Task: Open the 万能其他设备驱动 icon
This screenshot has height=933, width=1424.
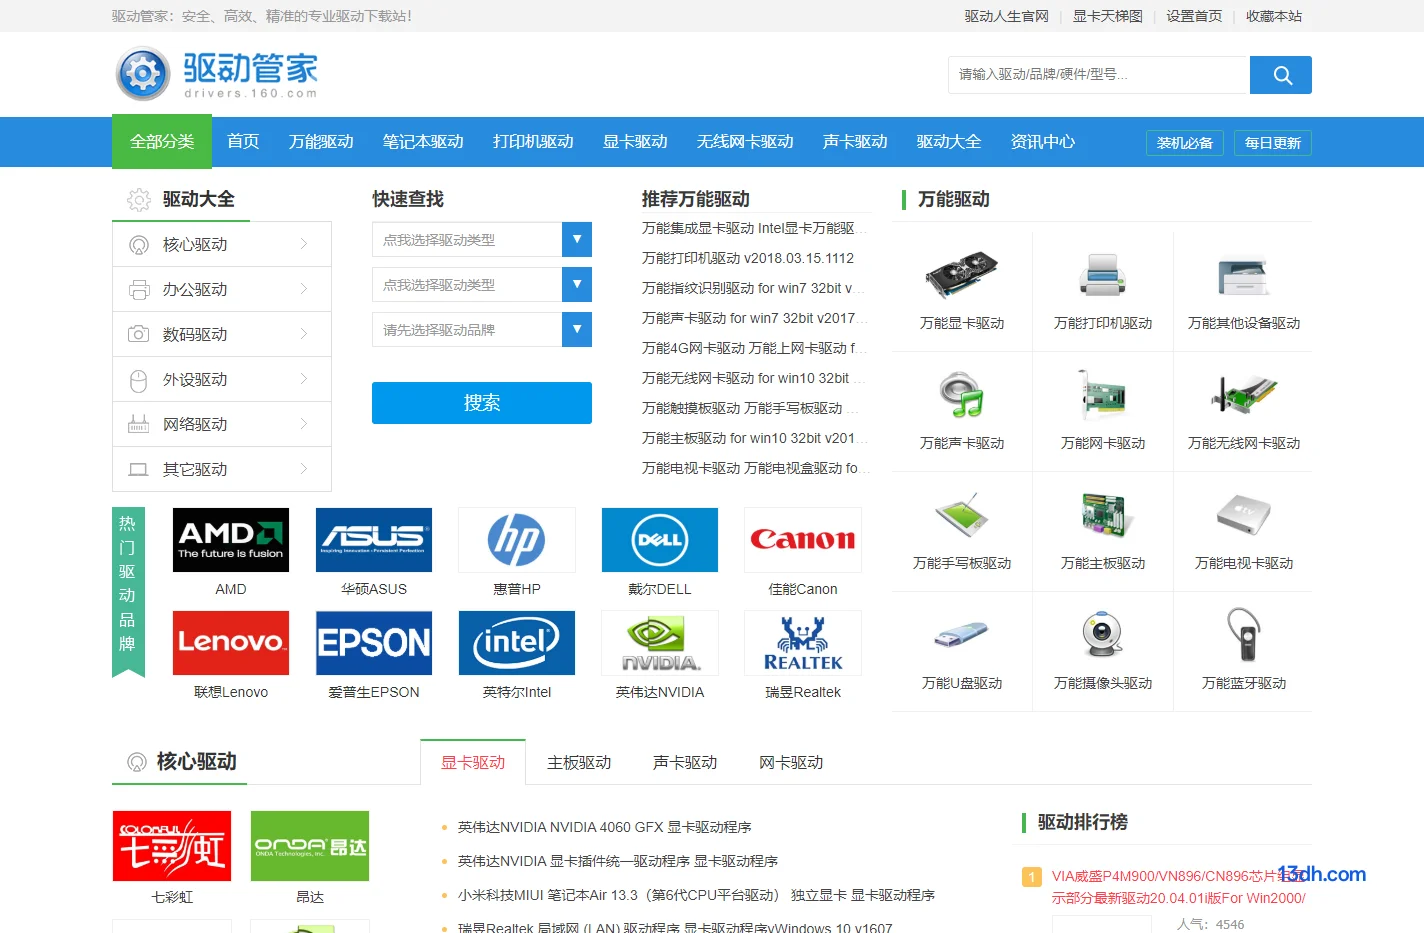Action: [x=1243, y=276]
